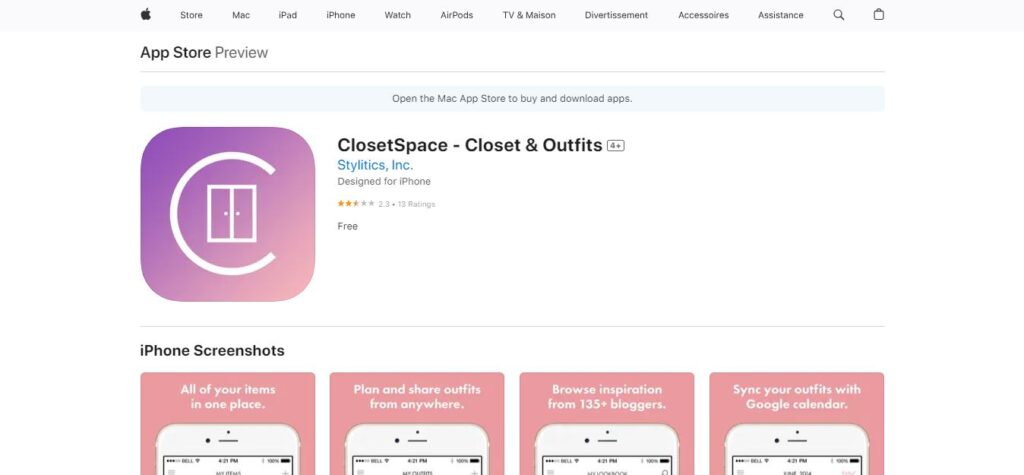The image size is (1024, 475).
Task: Click the Apple logo icon
Action: (x=146, y=14)
